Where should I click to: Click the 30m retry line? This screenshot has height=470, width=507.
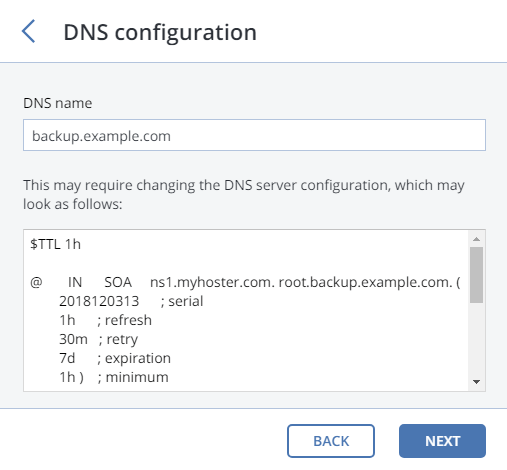tap(98, 339)
